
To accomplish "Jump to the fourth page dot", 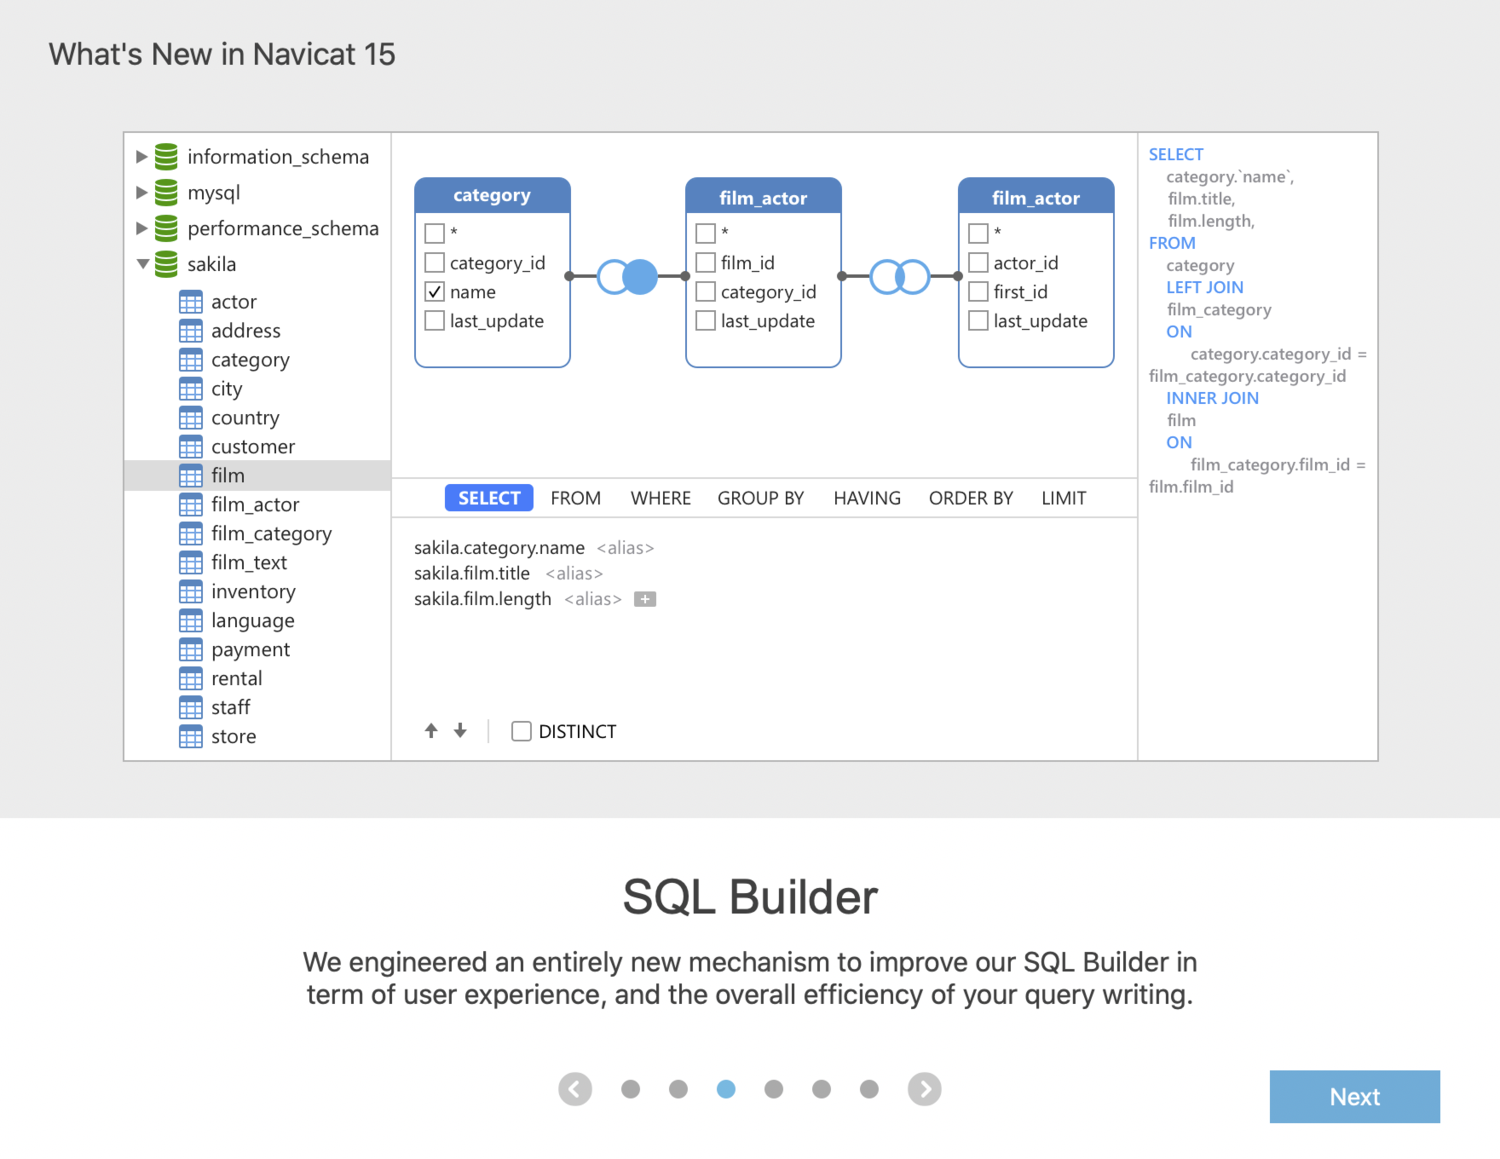I will (x=774, y=1089).
